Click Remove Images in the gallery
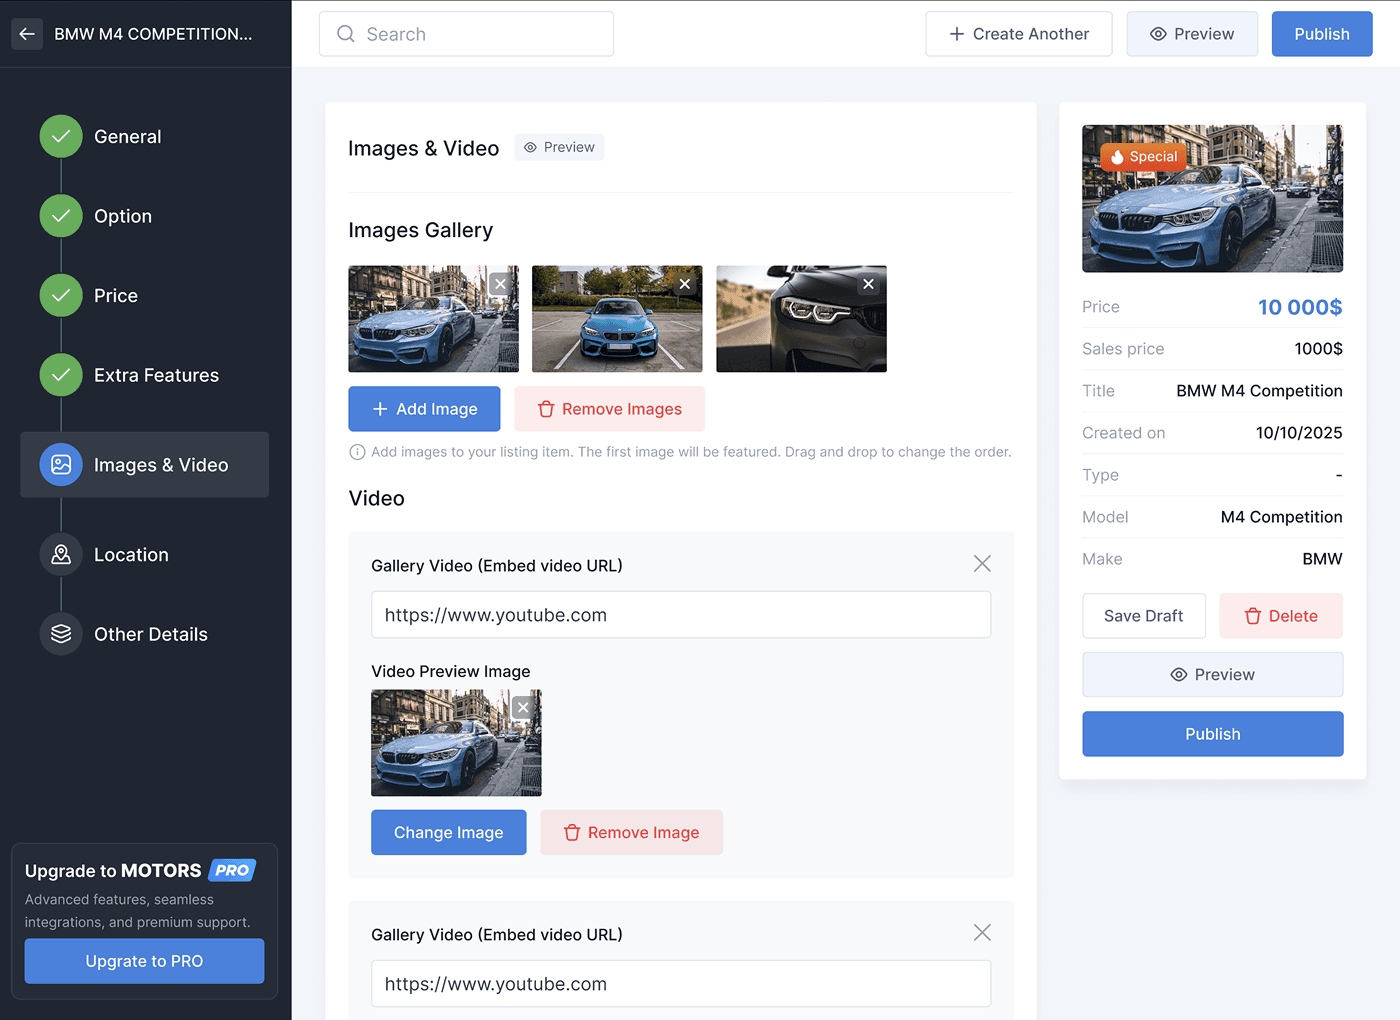 [609, 408]
